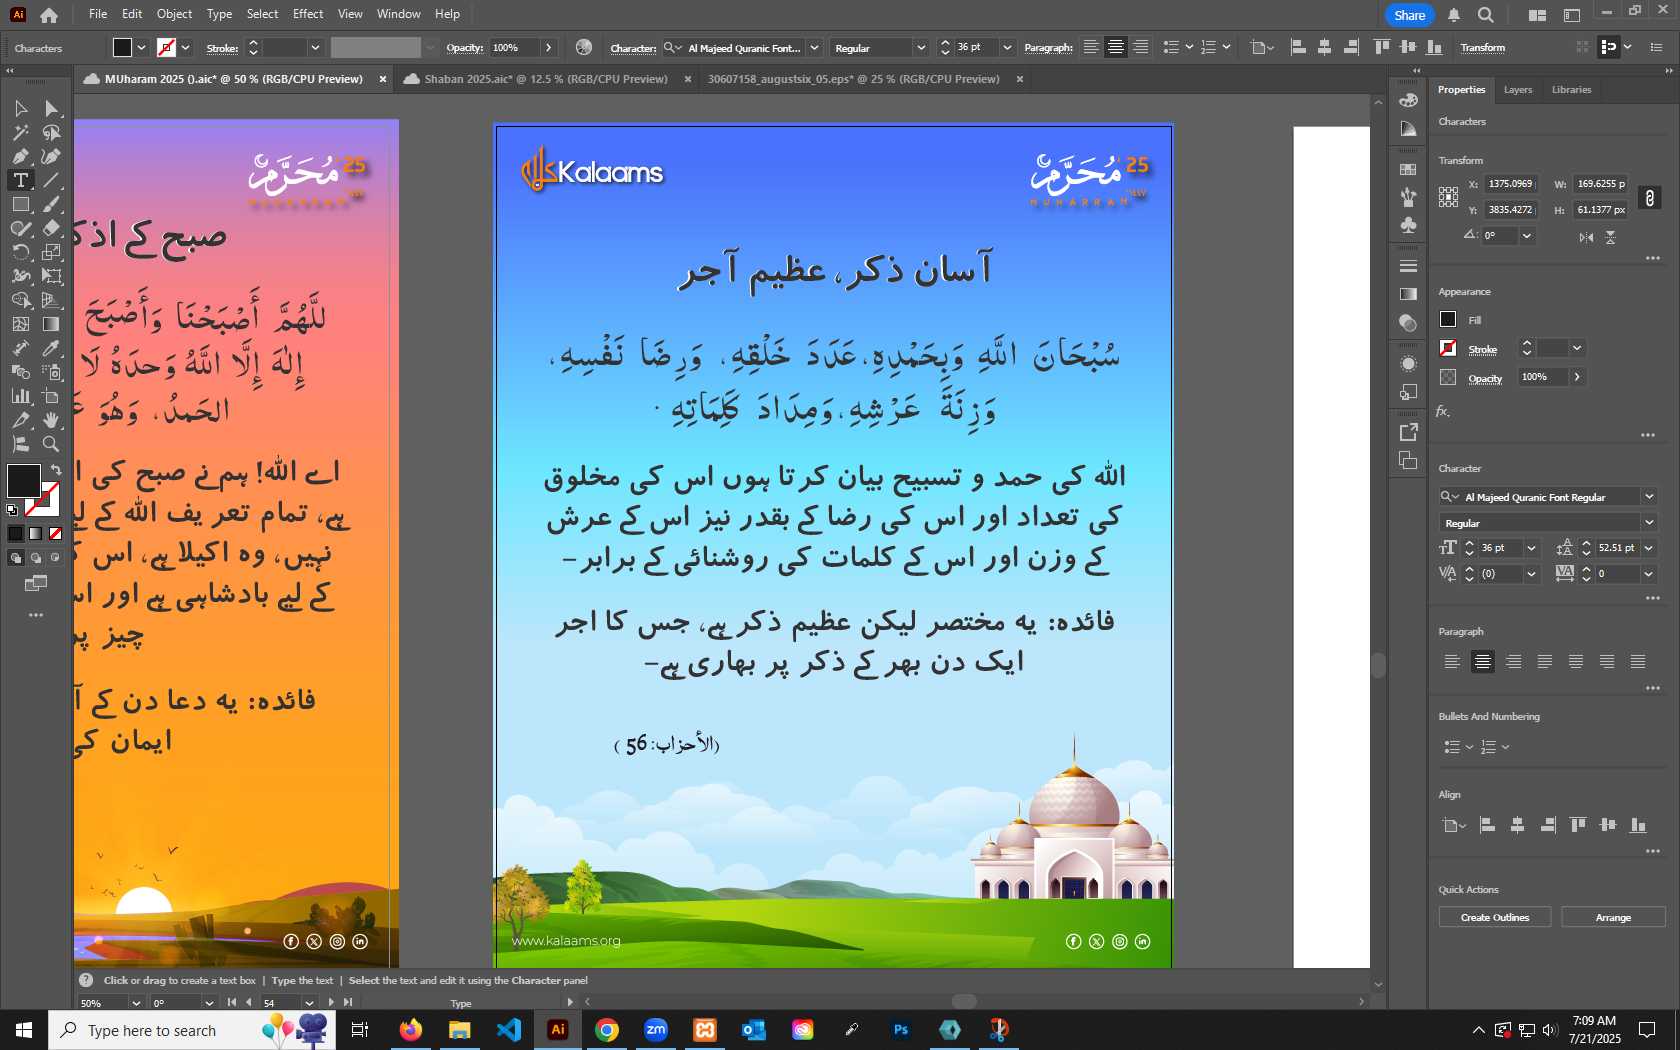1680x1050 pixels.
Task: Open font style Regular dropdown in control bar
Action: [x=920, y=47]
